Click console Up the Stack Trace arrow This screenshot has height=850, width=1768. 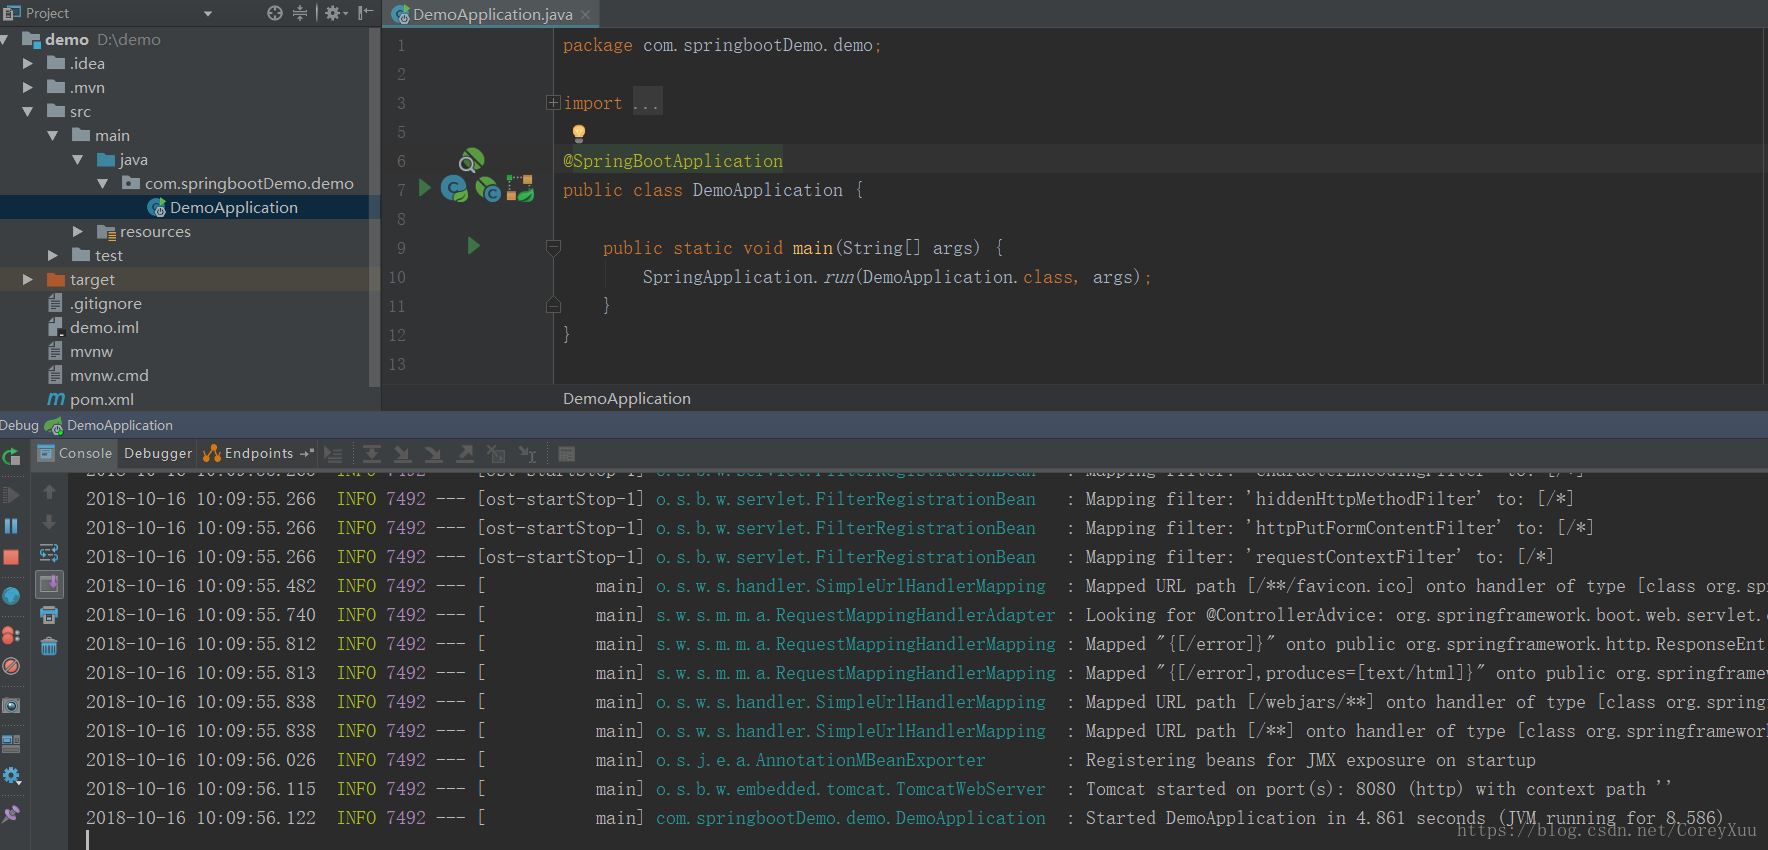(49, 492)
